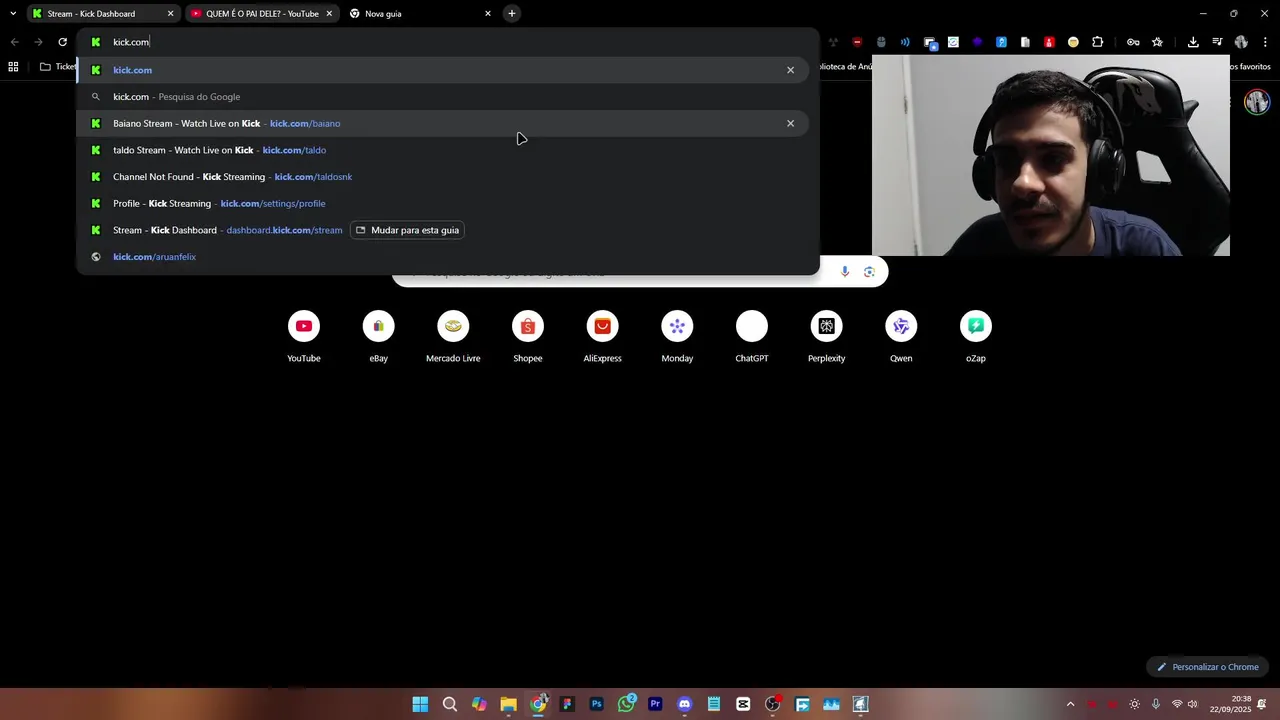Open File Explorer from taskbar
The width and height of the screenshot is (1280, 720).
508,704
